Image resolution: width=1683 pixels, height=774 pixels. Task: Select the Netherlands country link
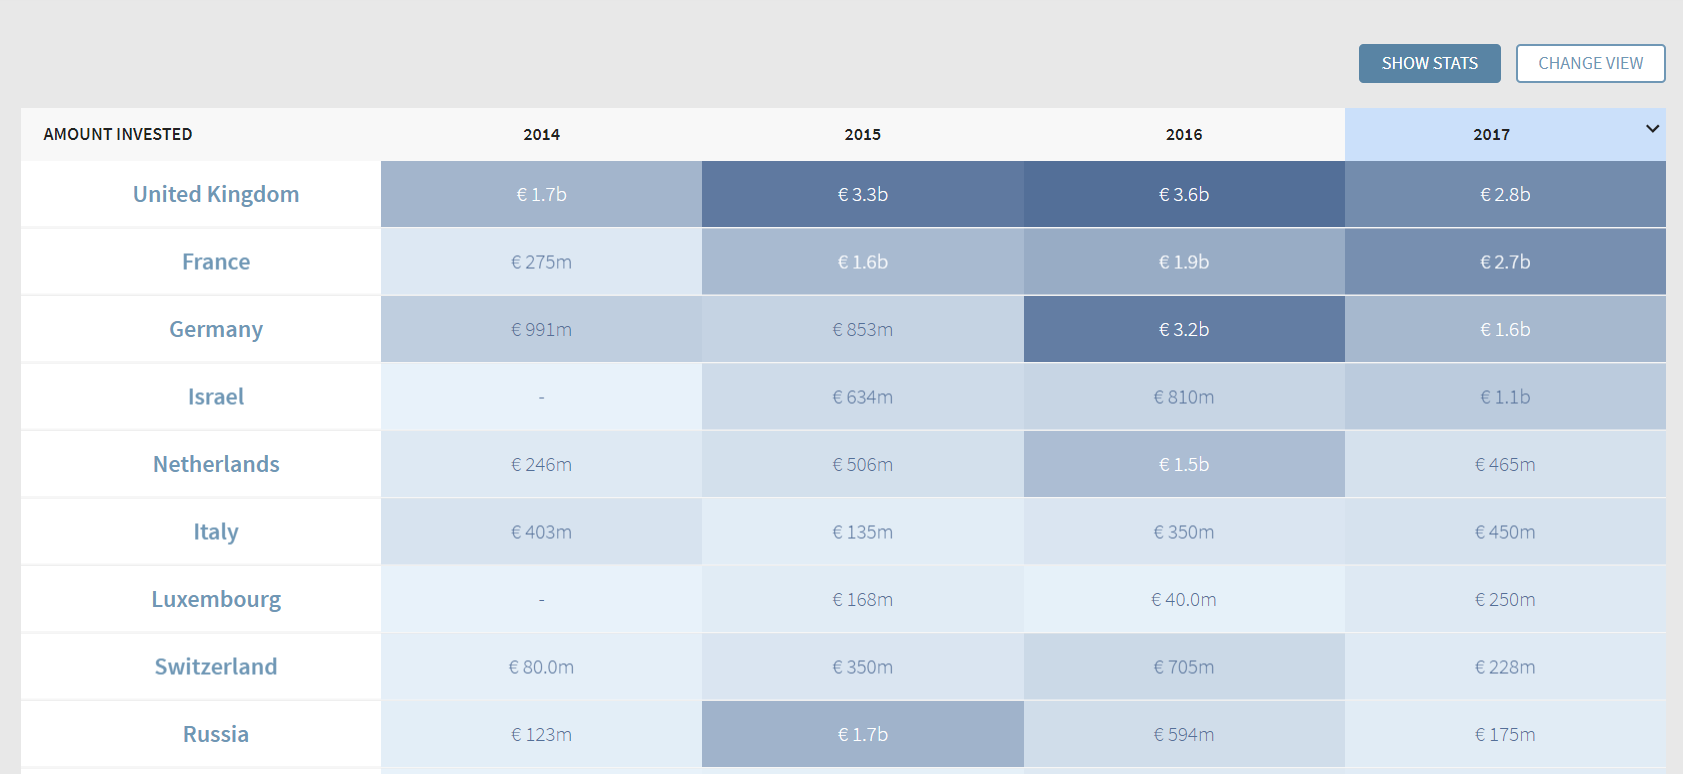(x=216, y=465)
